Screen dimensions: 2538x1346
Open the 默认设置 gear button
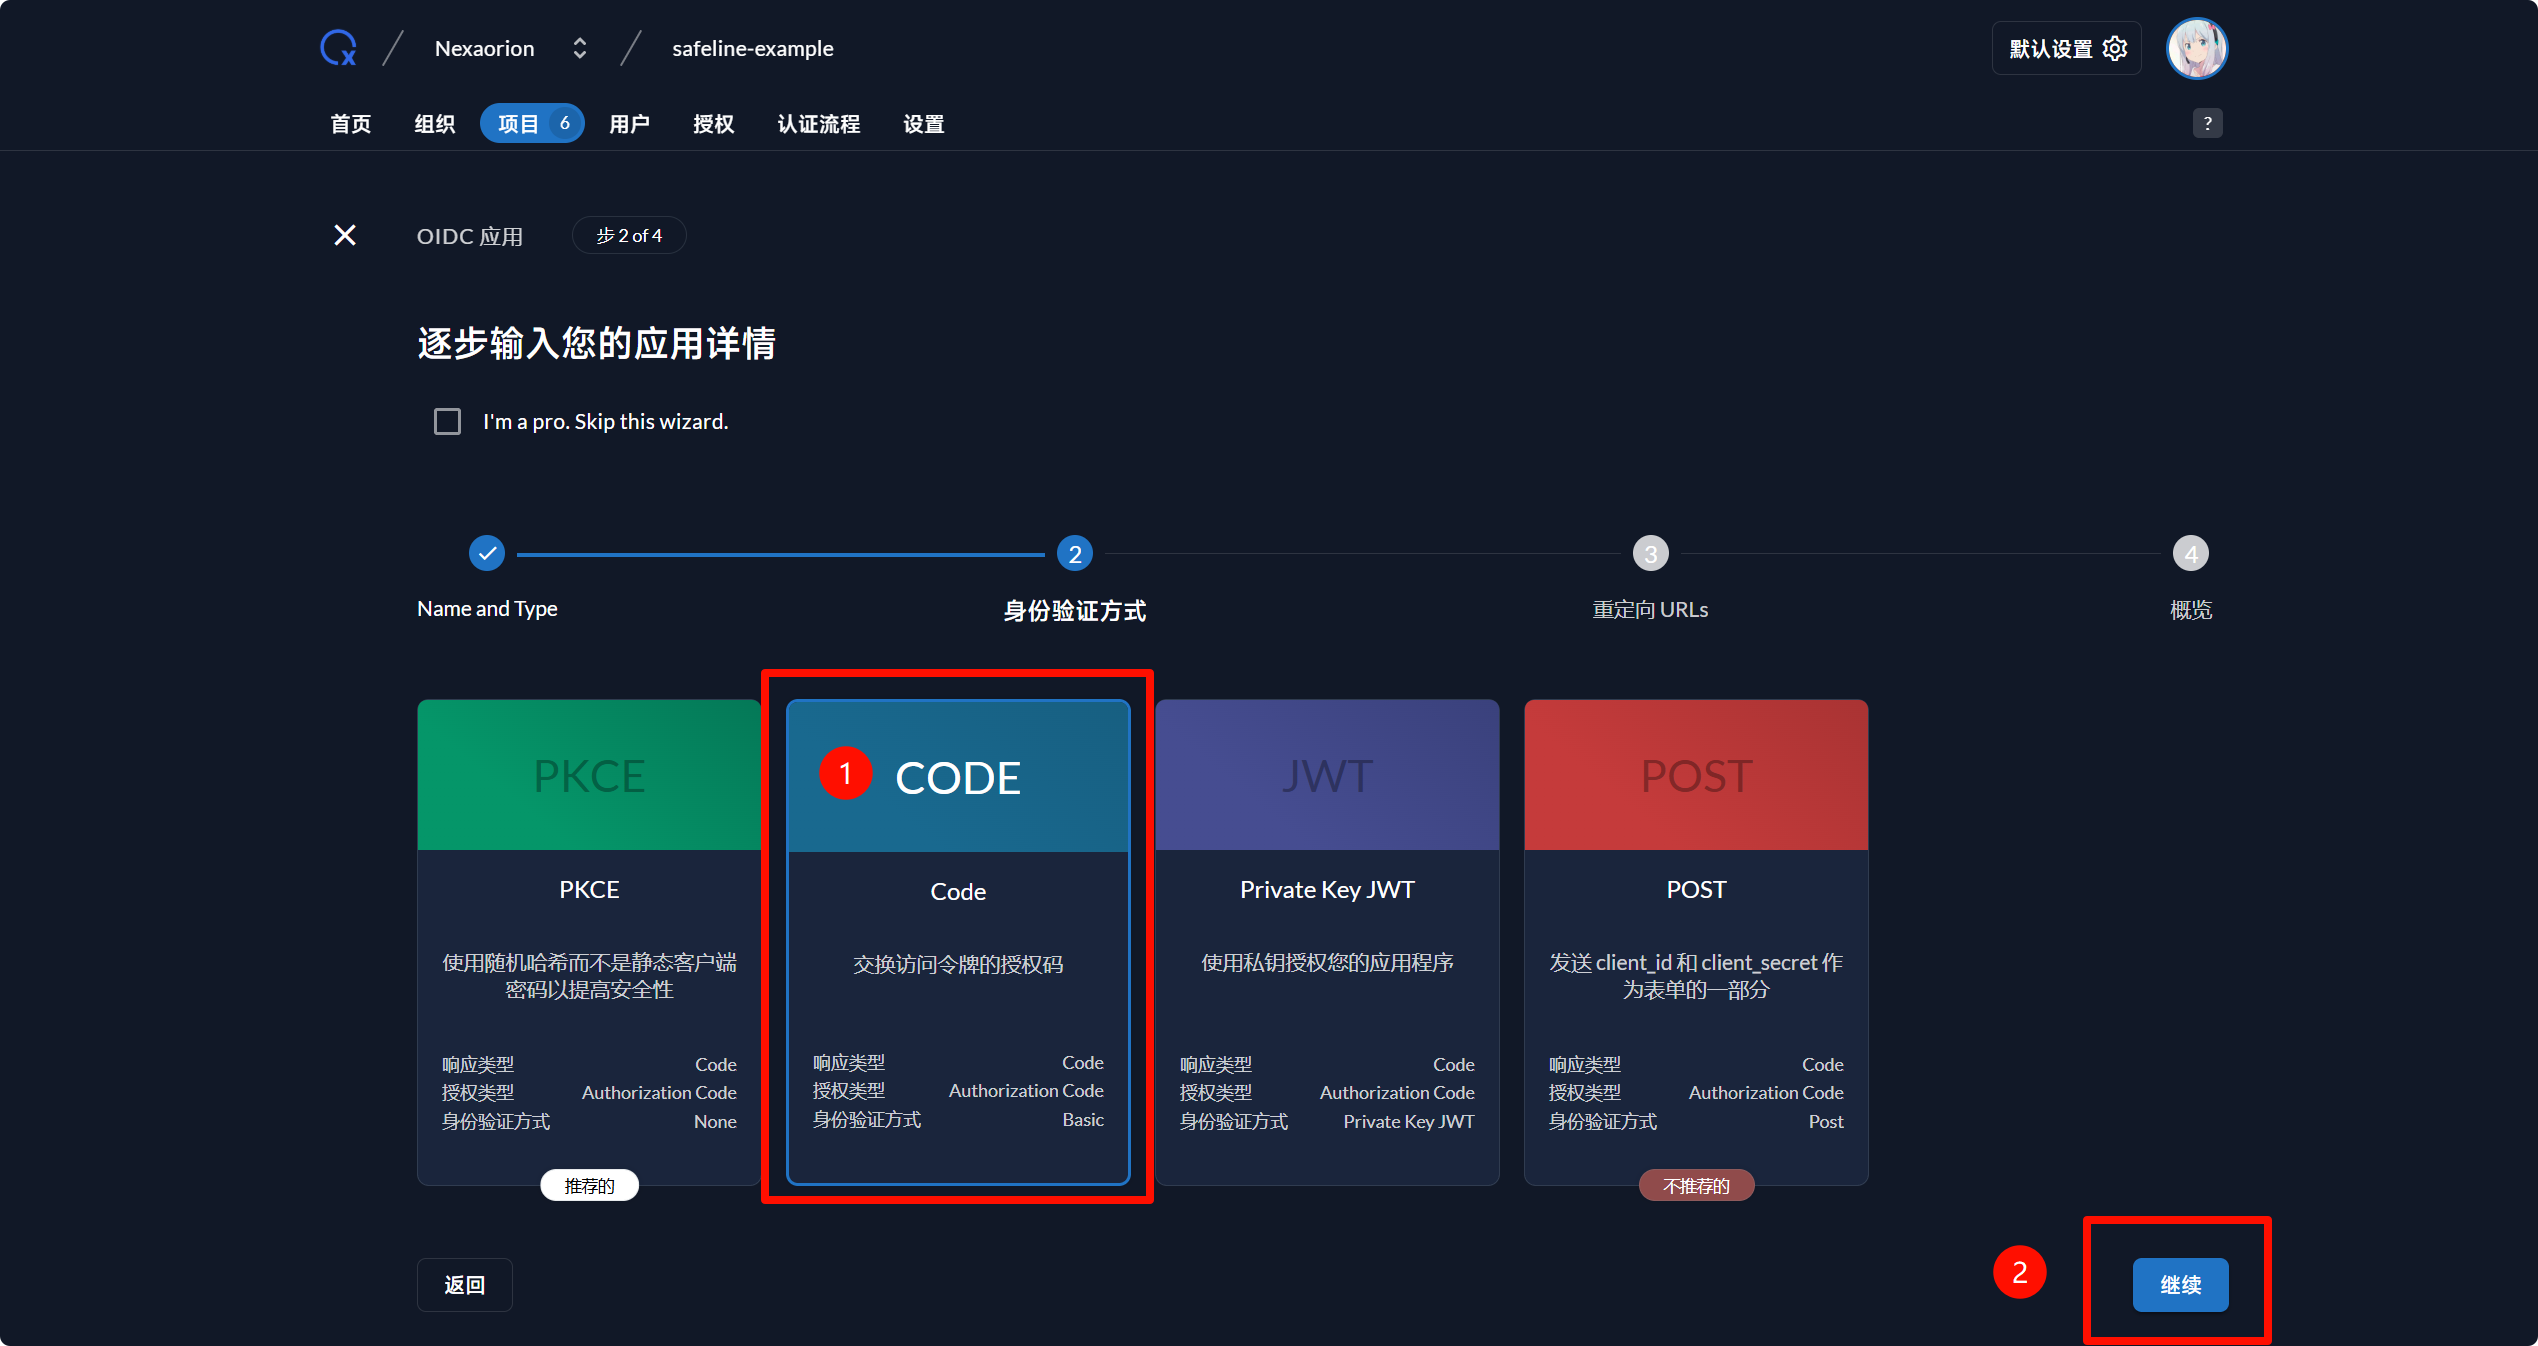click(2066, 48)
